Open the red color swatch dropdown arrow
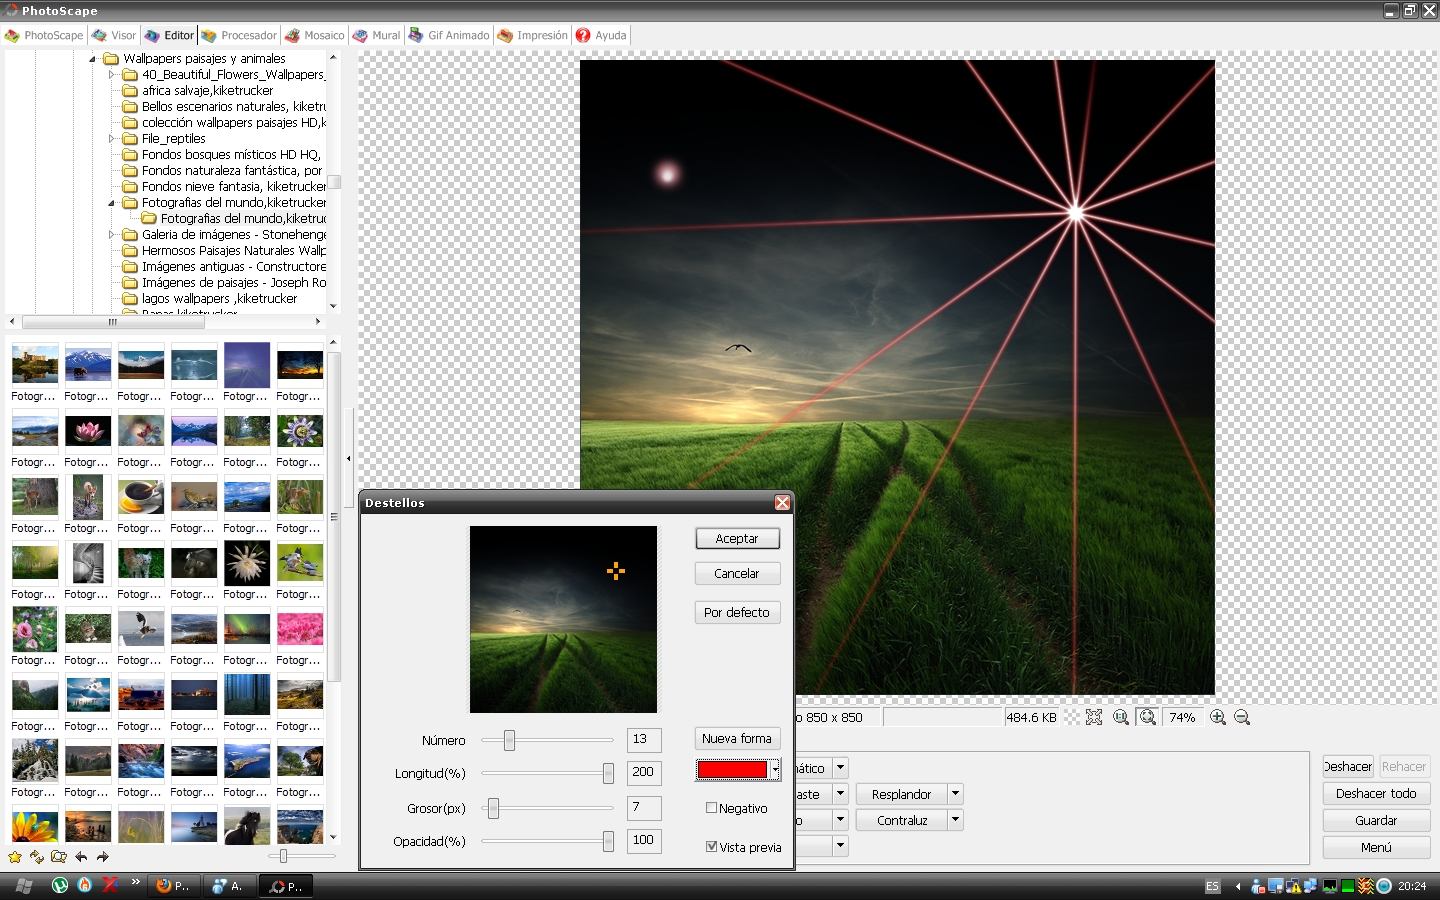The height and width of the screenshot is (900, 1440). [775, 769]
